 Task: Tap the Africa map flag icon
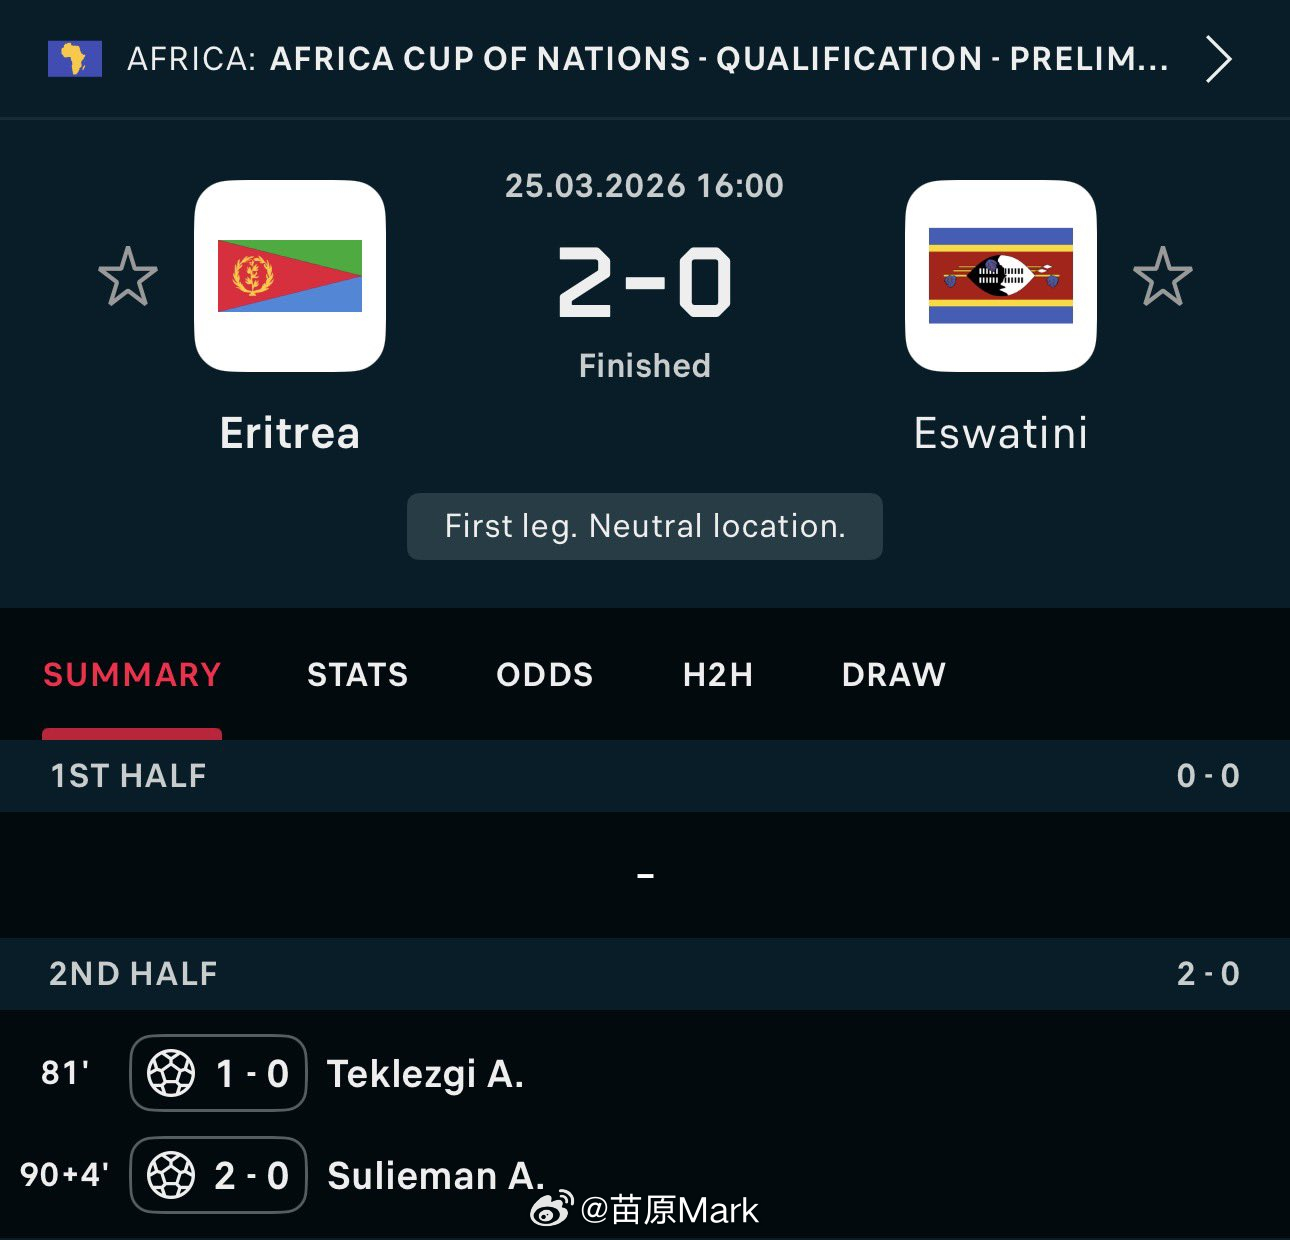click(x=75, y=59)
